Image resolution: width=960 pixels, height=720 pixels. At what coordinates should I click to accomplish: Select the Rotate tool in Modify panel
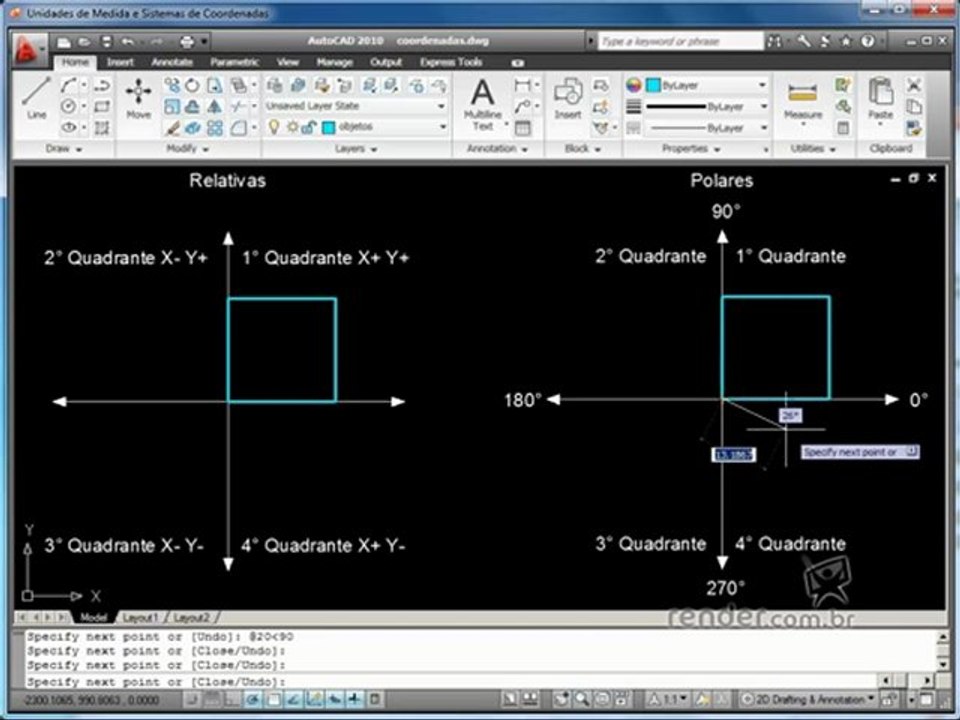tap(192, 85)
